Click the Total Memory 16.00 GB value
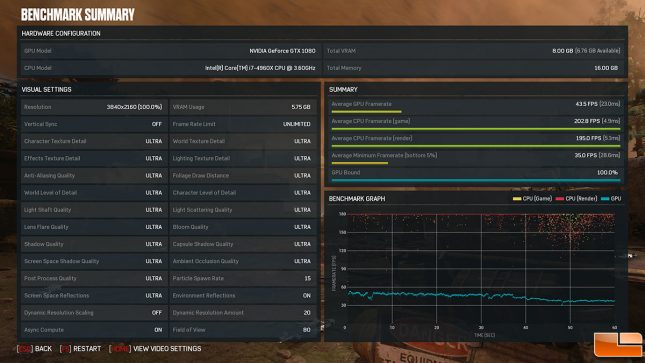 [x=606, y=68]
